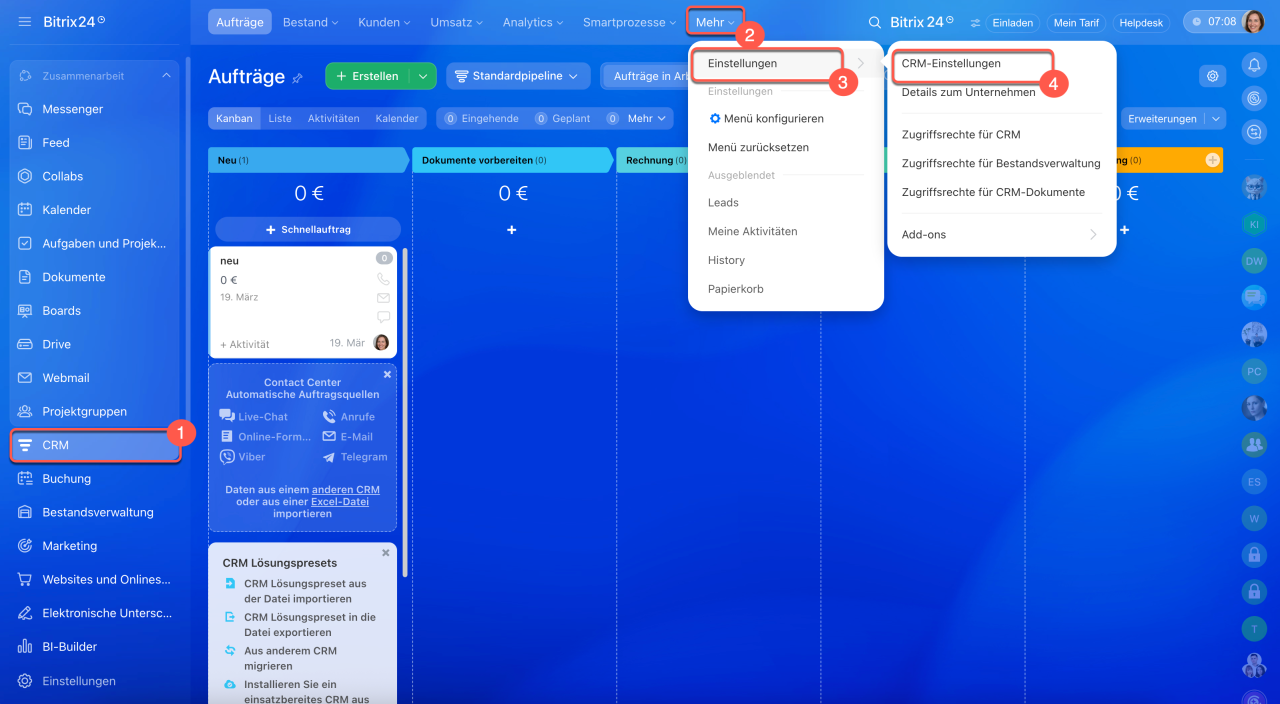1280x704 pixels.
Task: Switch to the Liste view tab
Action: point(280,118)
